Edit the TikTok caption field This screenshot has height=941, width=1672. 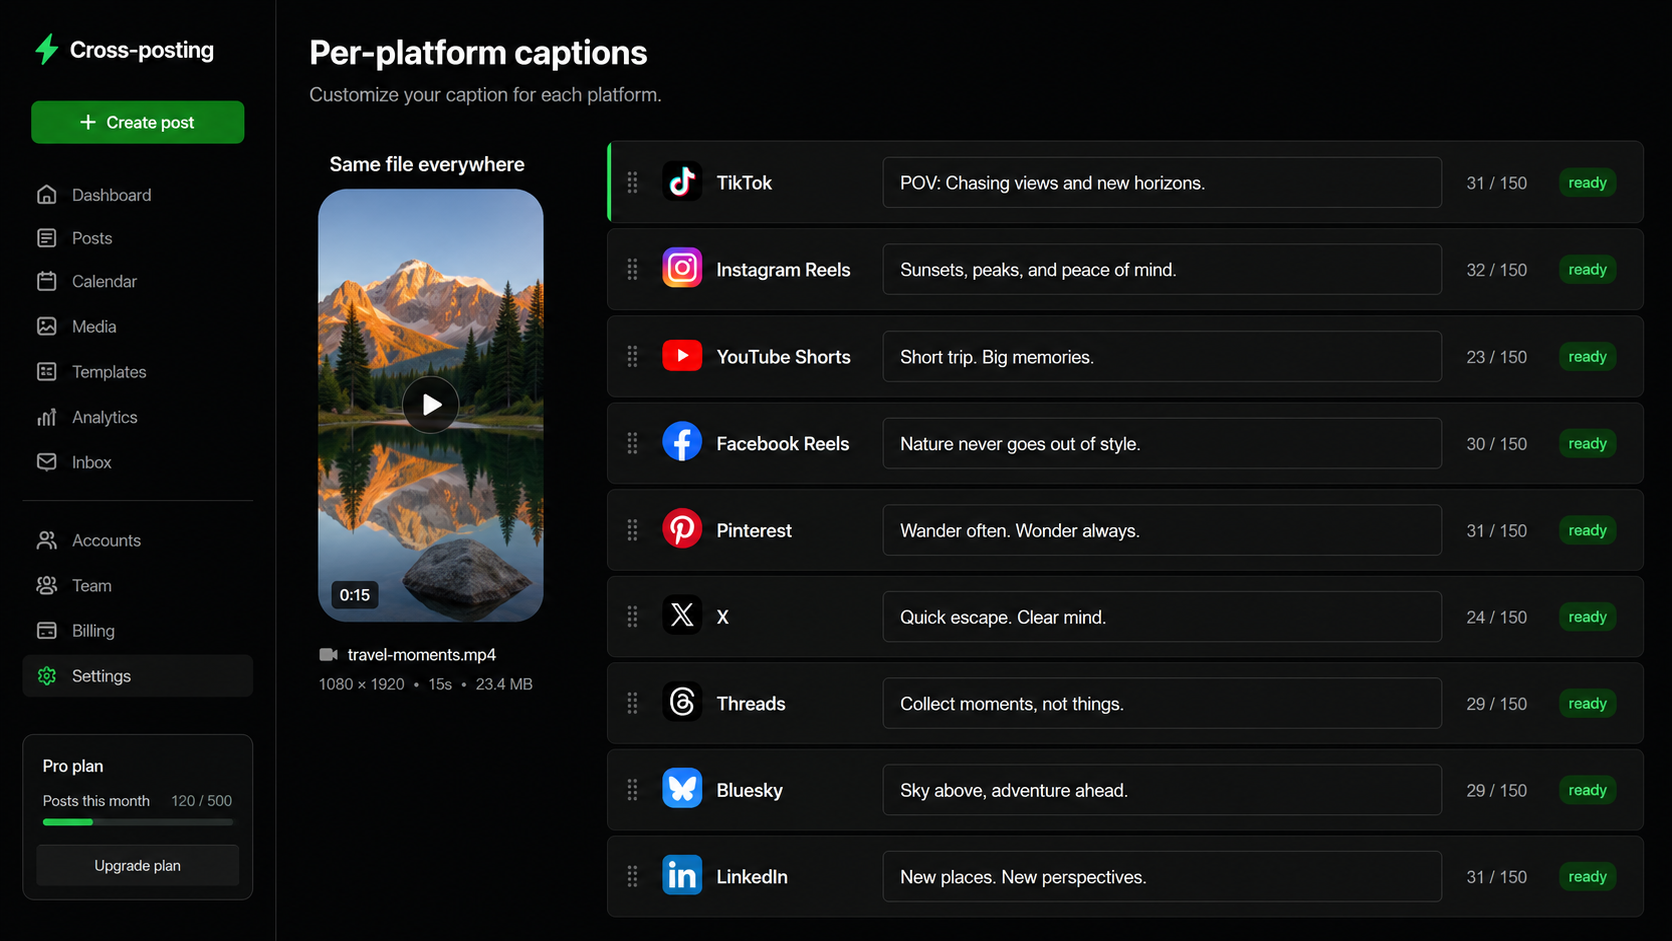[x=1162, y=182]
